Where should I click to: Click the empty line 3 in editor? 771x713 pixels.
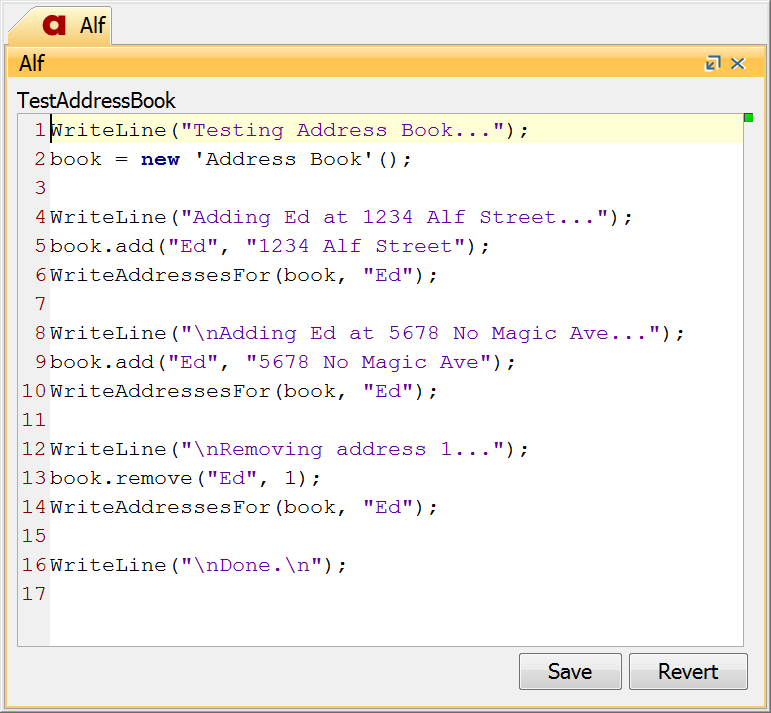point(300,188)
